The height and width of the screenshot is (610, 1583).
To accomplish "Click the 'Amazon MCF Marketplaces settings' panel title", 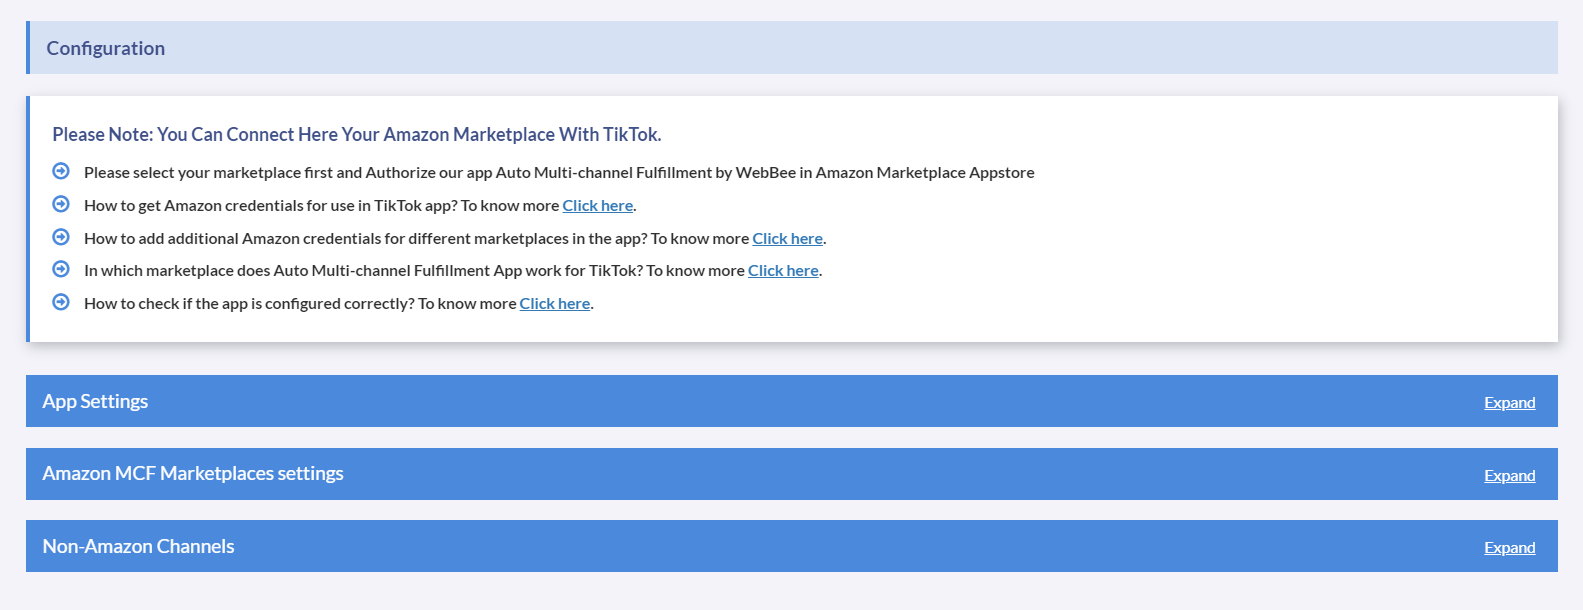I will tap(193, 474).
